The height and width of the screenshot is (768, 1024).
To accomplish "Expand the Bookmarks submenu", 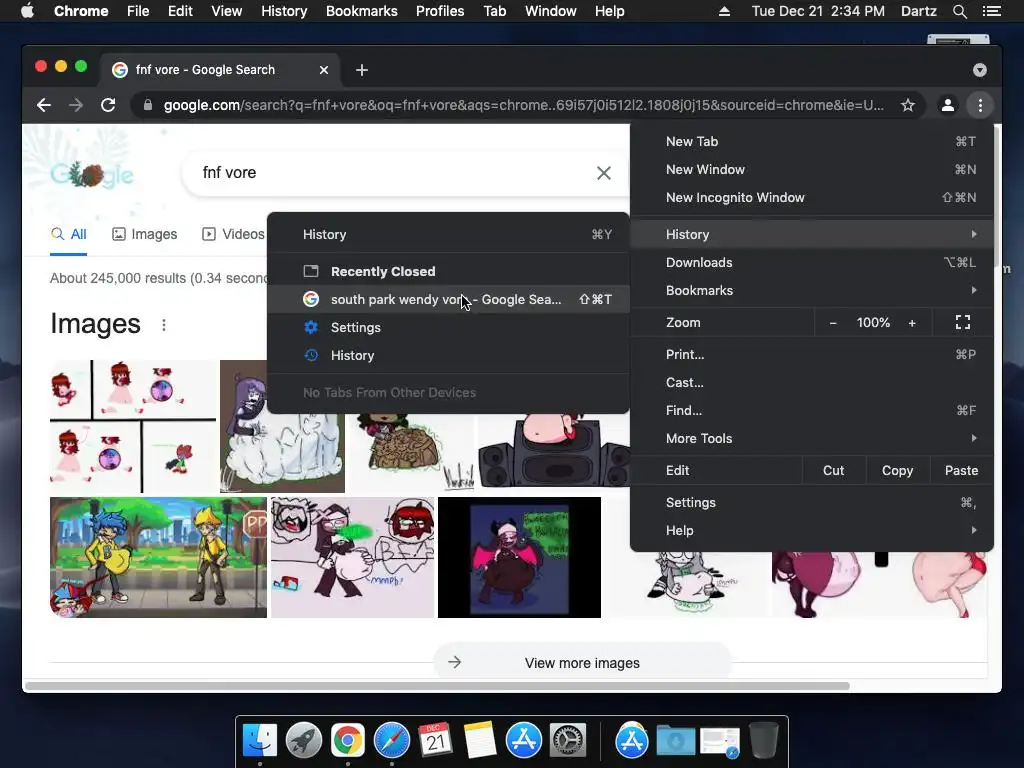I will point(812,291).
